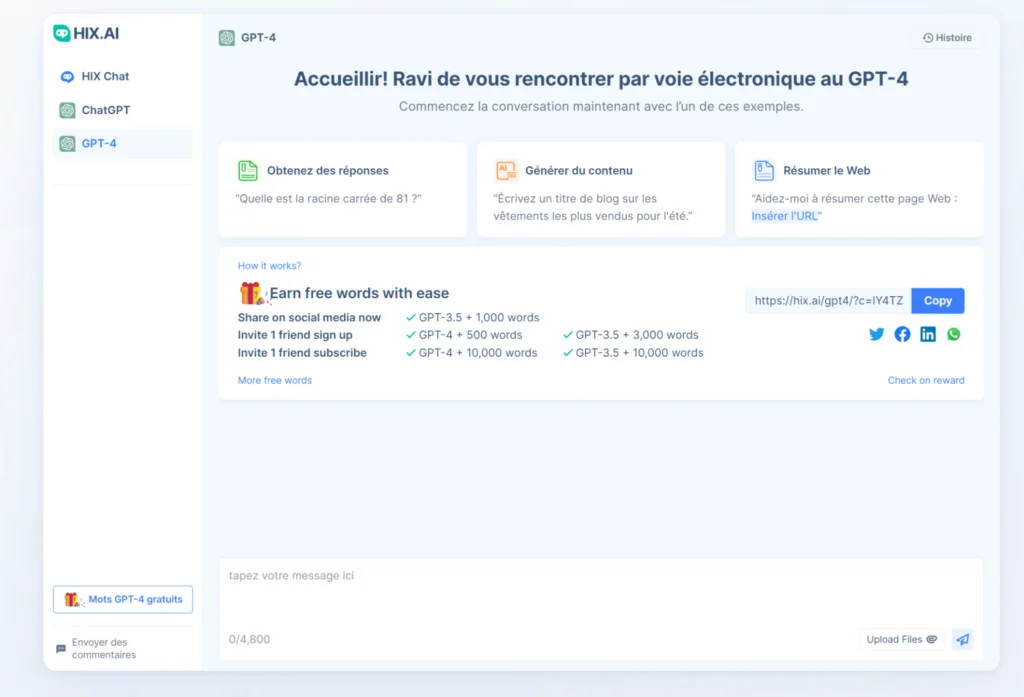Click the orange Générer du contenu AI icon
Screen dimensions: 1024x697
point(506,170)
